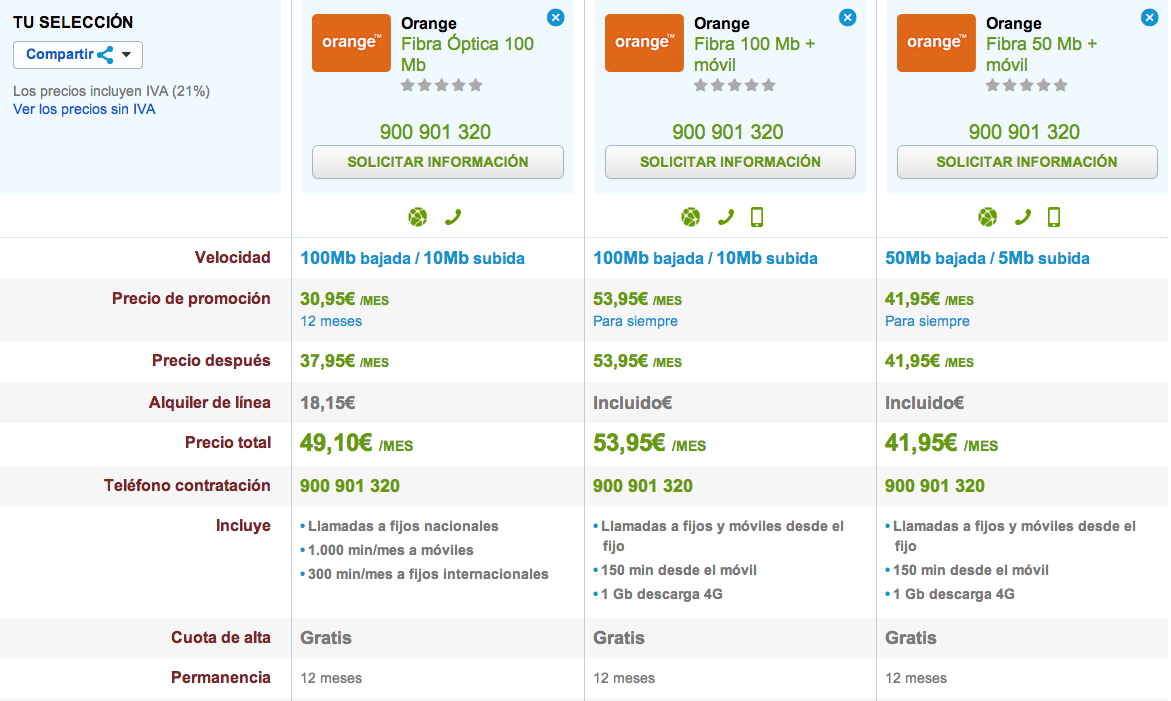Click the Orange logo of Fibra 50 Mb + móvil
This screenshot has width=1171, height=701.
[936, 43]
